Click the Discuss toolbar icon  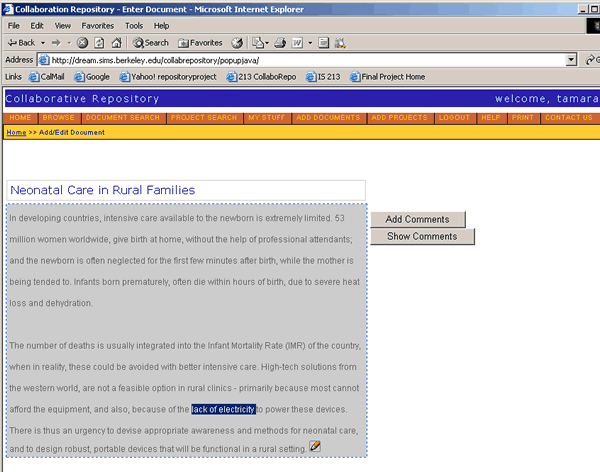(323, 43)
